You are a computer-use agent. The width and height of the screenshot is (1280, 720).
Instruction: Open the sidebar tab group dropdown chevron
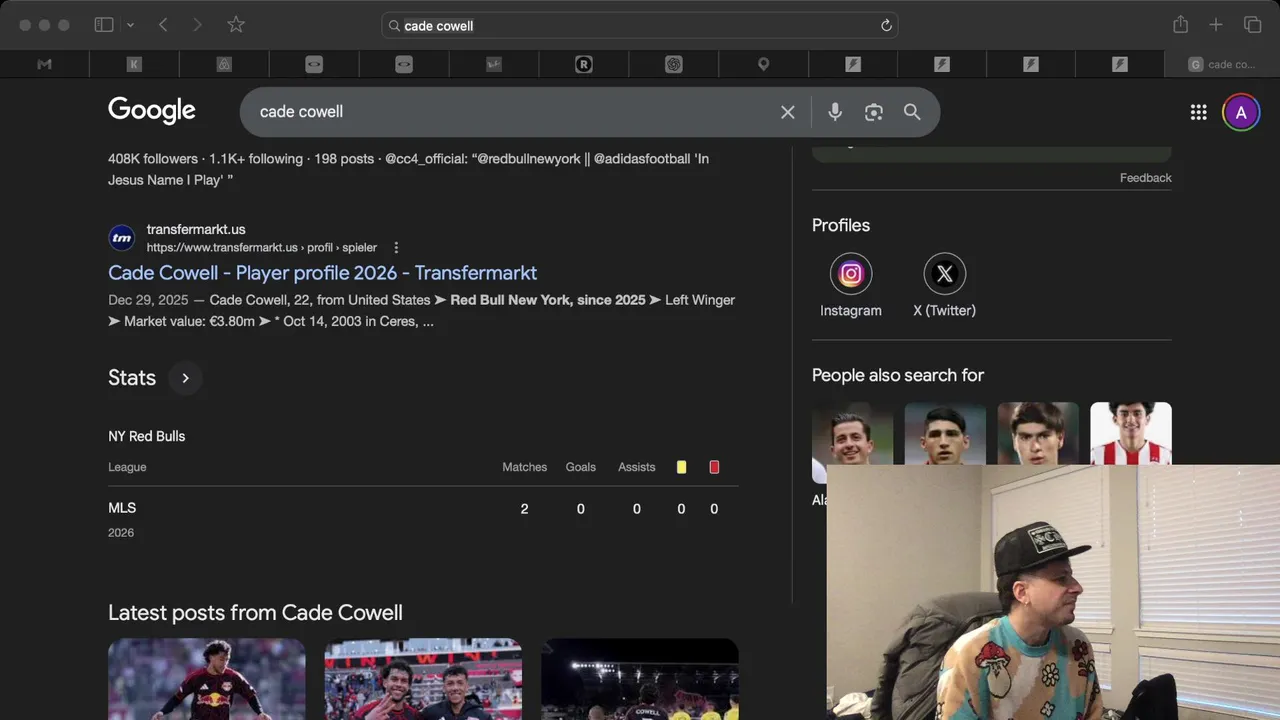[x=130, y=25]
